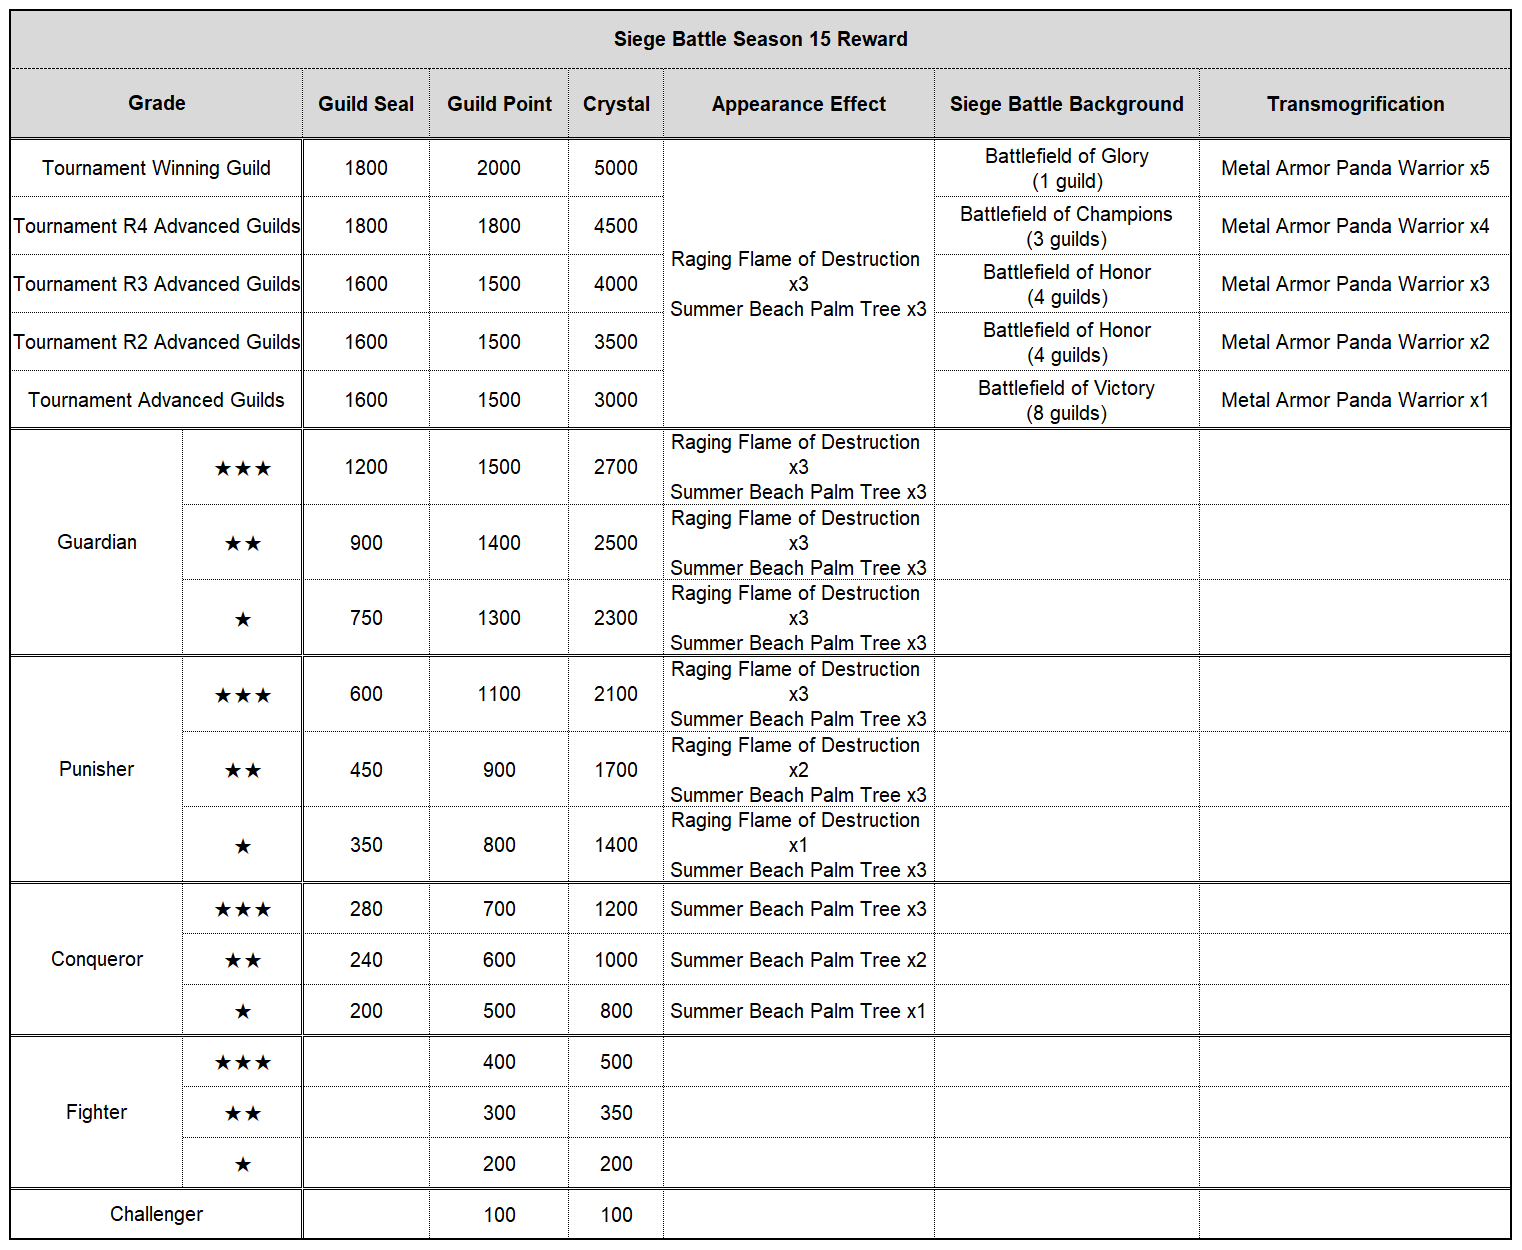Select the 5000 crystal value cell
1522x1250 pixels.
[x=616, y=168]
